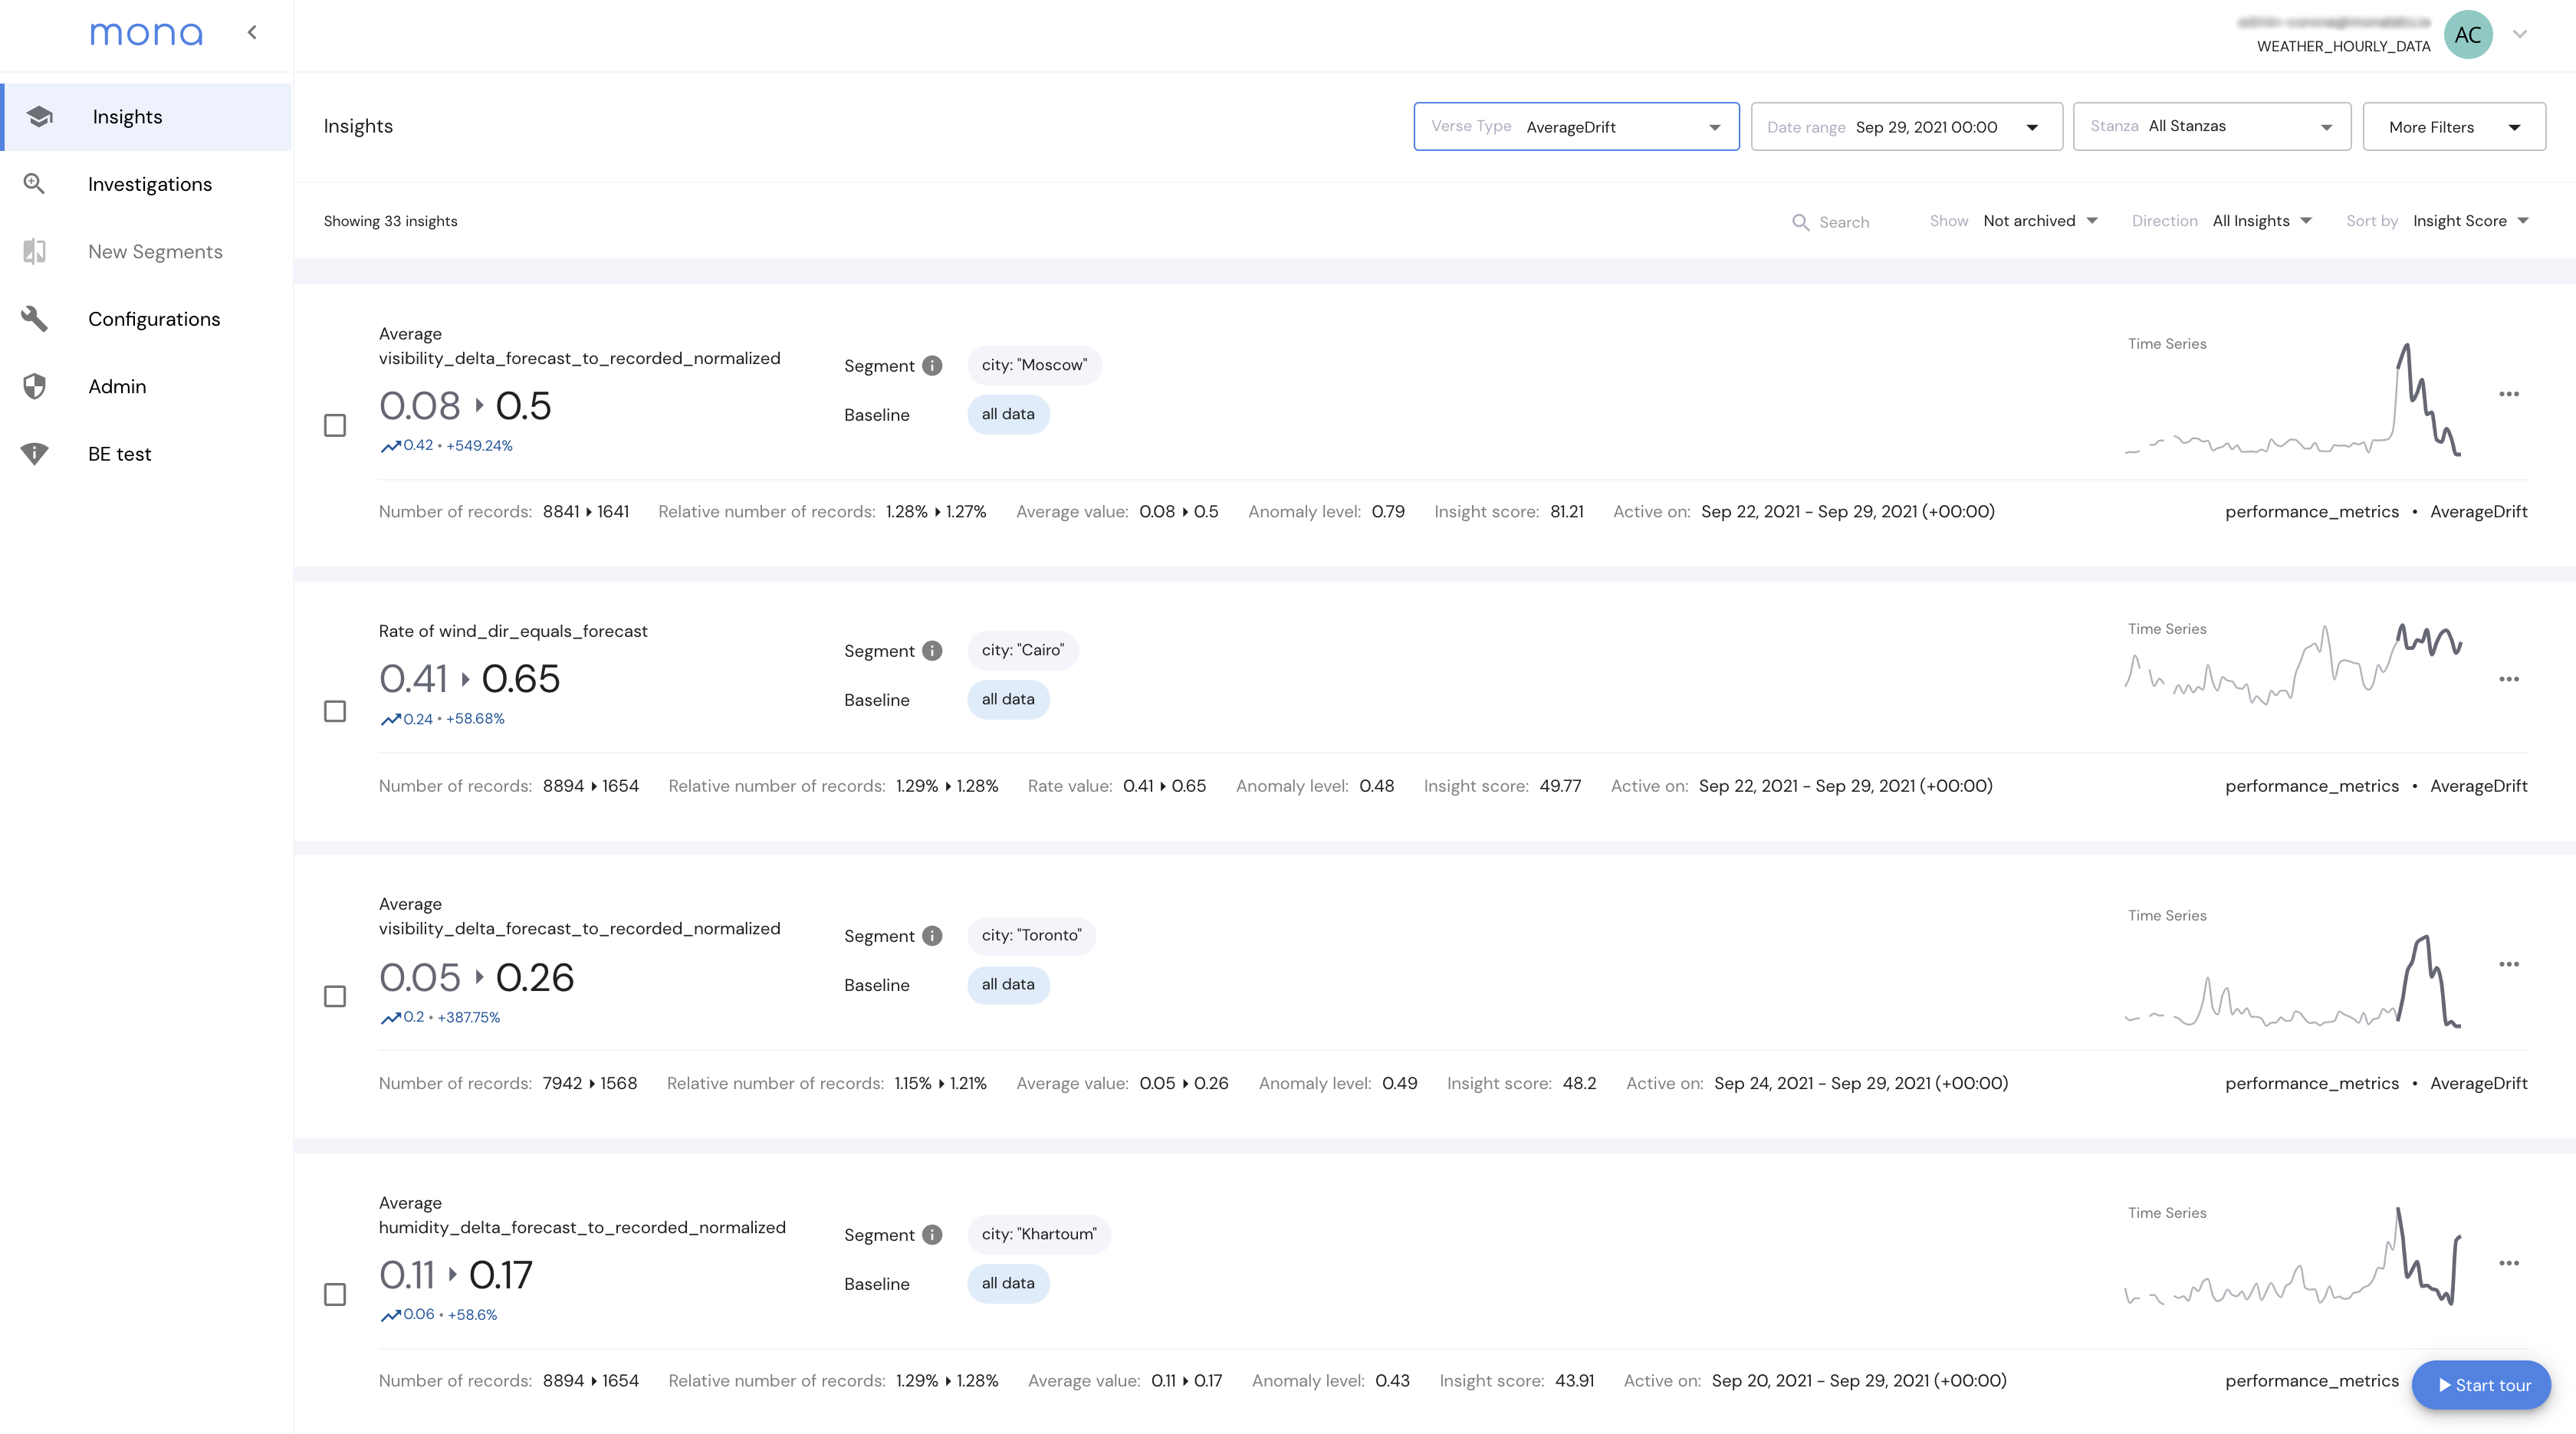Click the BE test diamond icon
This screenshot has width=2576, height=1434.
(x=34, y=454)
